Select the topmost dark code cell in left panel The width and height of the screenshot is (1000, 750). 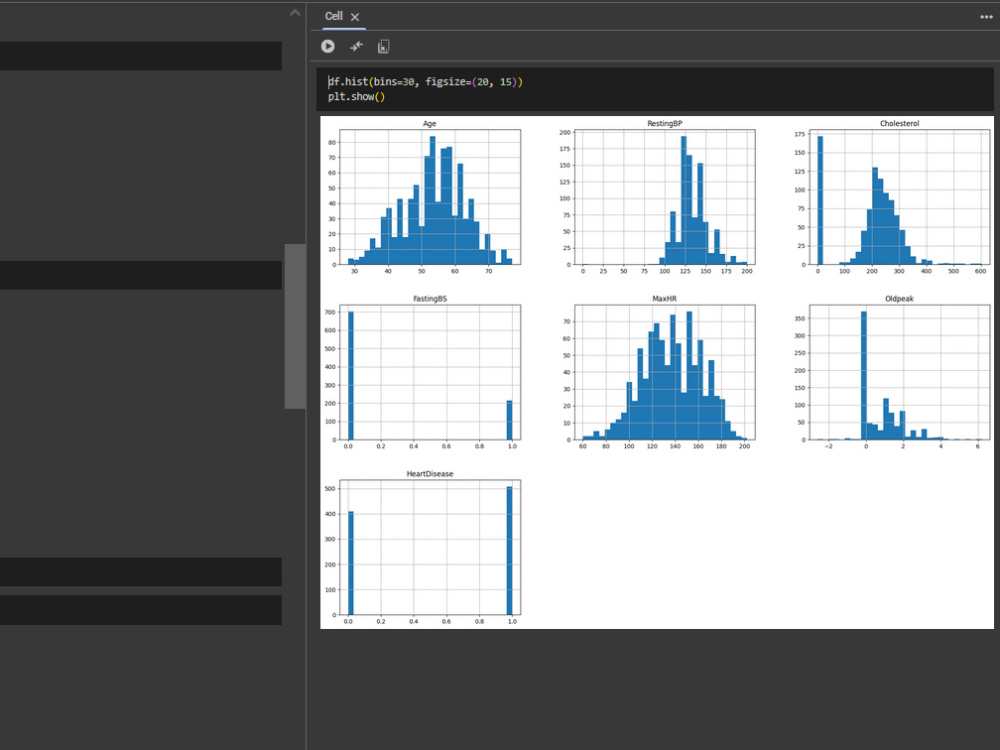(140, 56)
